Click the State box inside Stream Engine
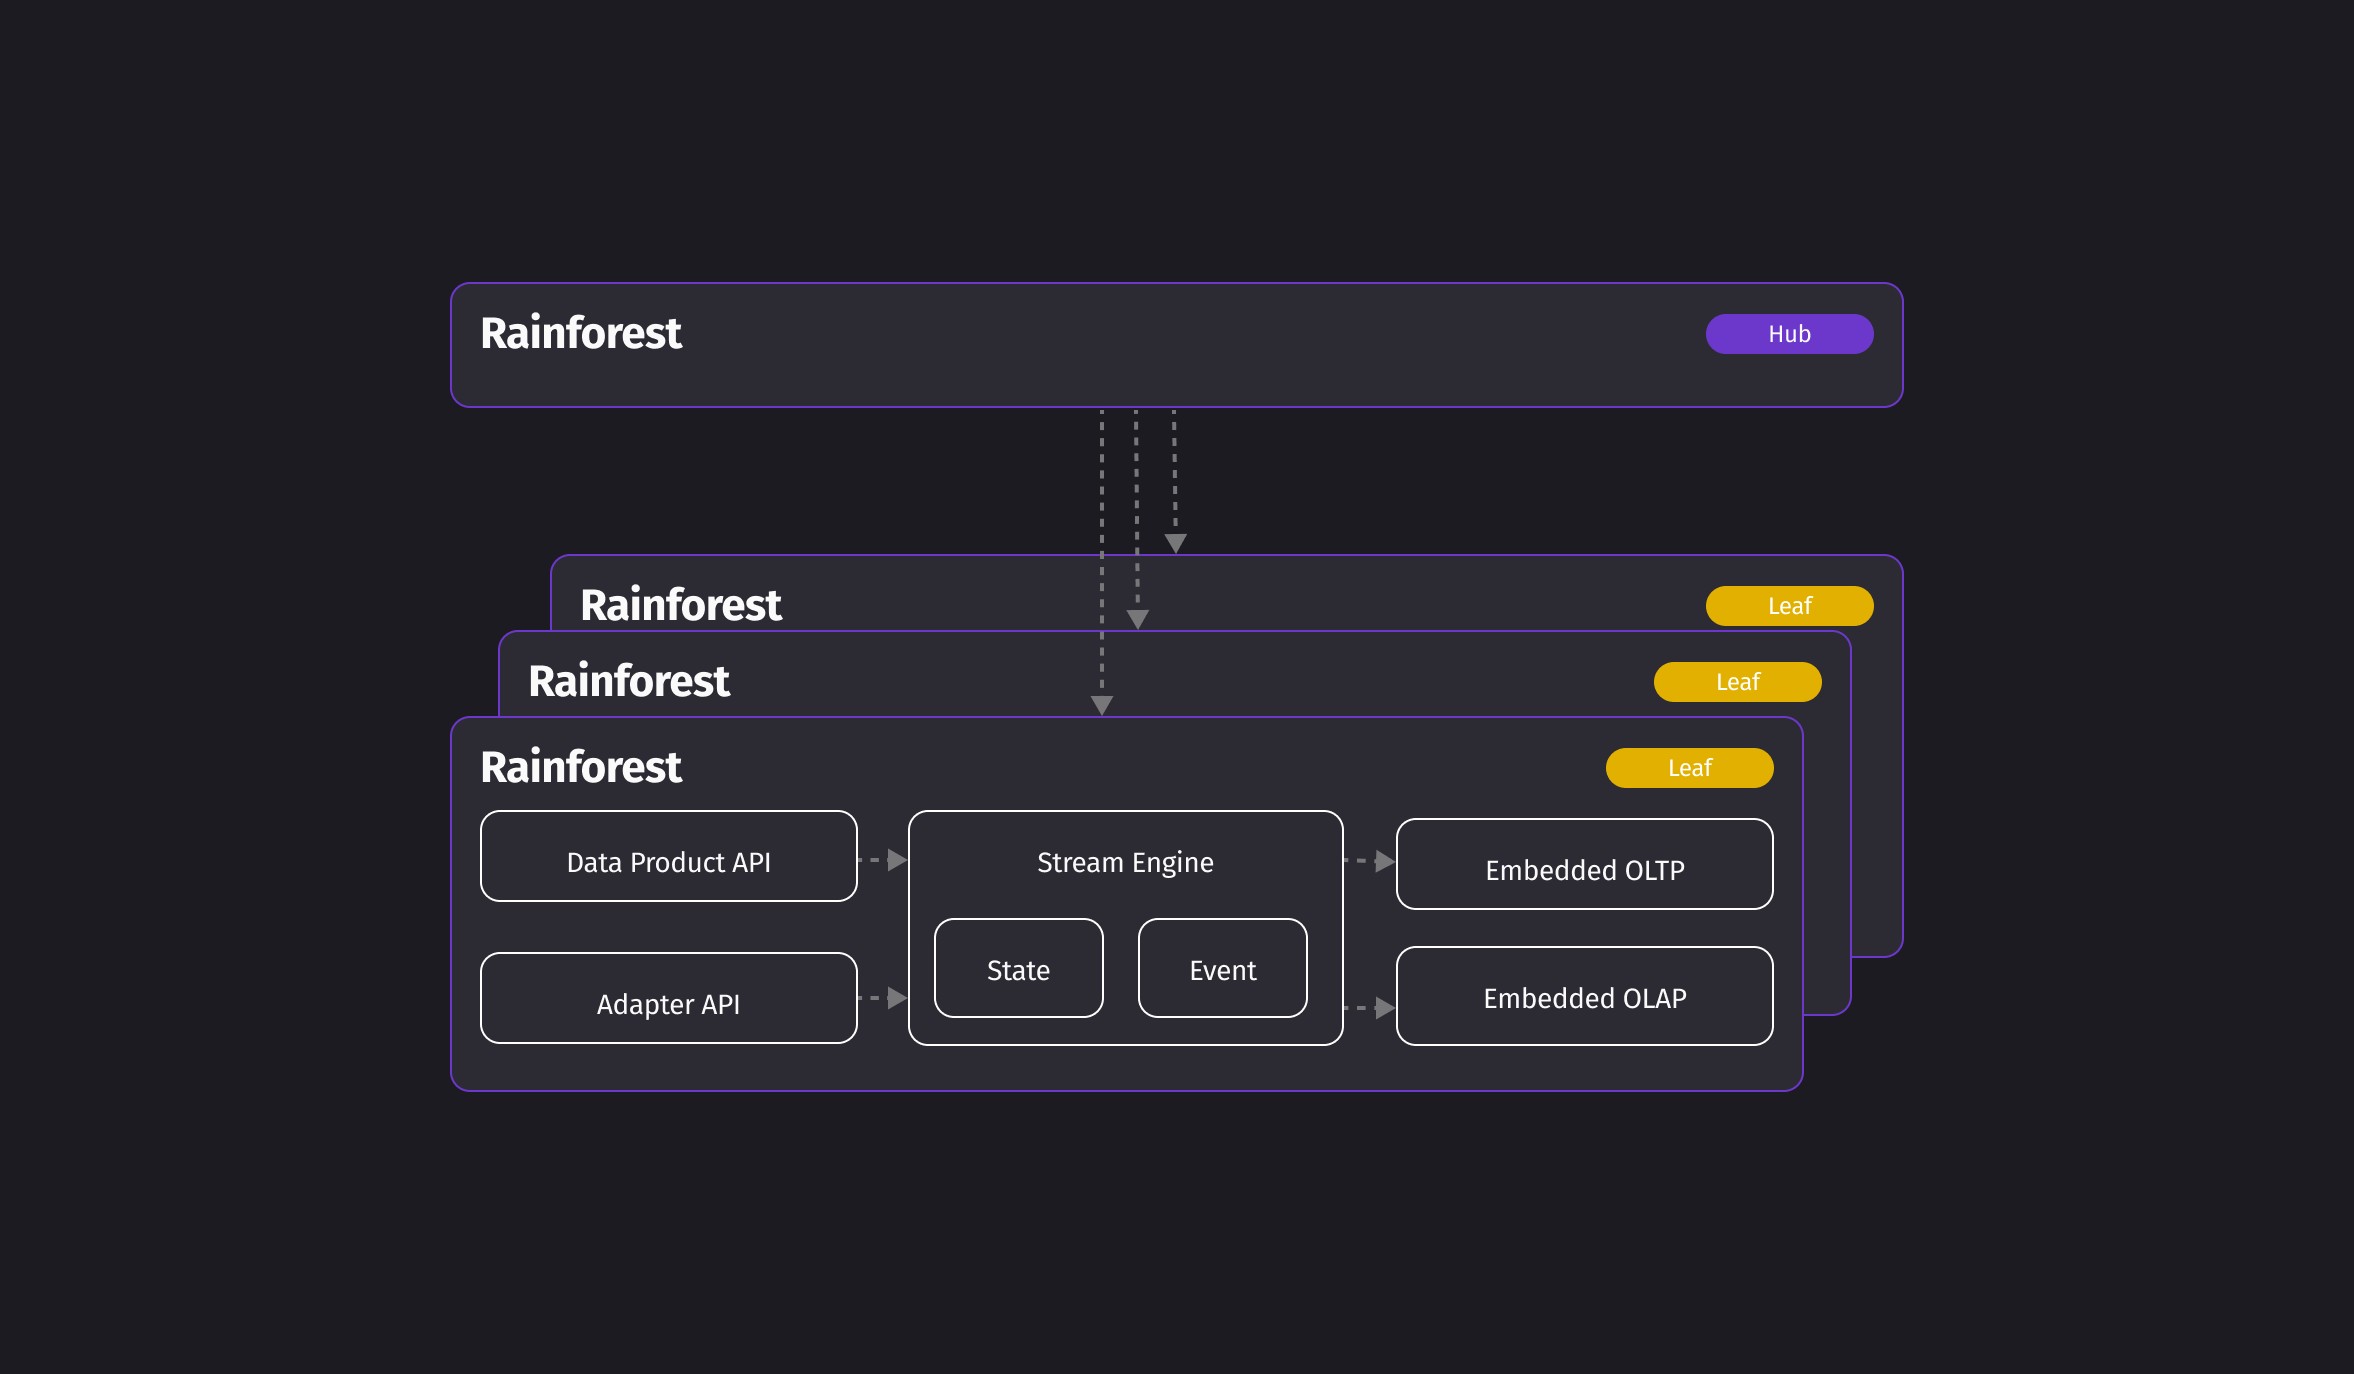Image resolution: width=2354 pixels, height=1374 pixels. tap(1019, 968)
